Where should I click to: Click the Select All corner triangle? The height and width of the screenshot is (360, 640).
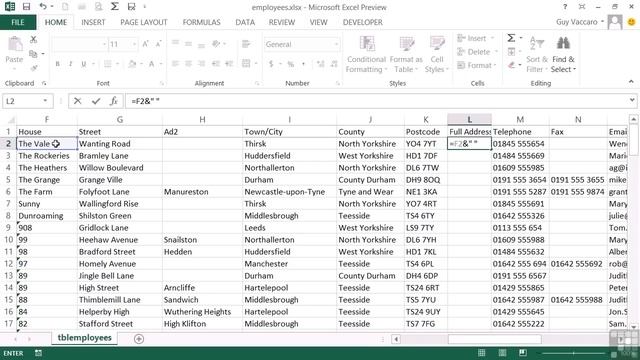coord(11,120)
